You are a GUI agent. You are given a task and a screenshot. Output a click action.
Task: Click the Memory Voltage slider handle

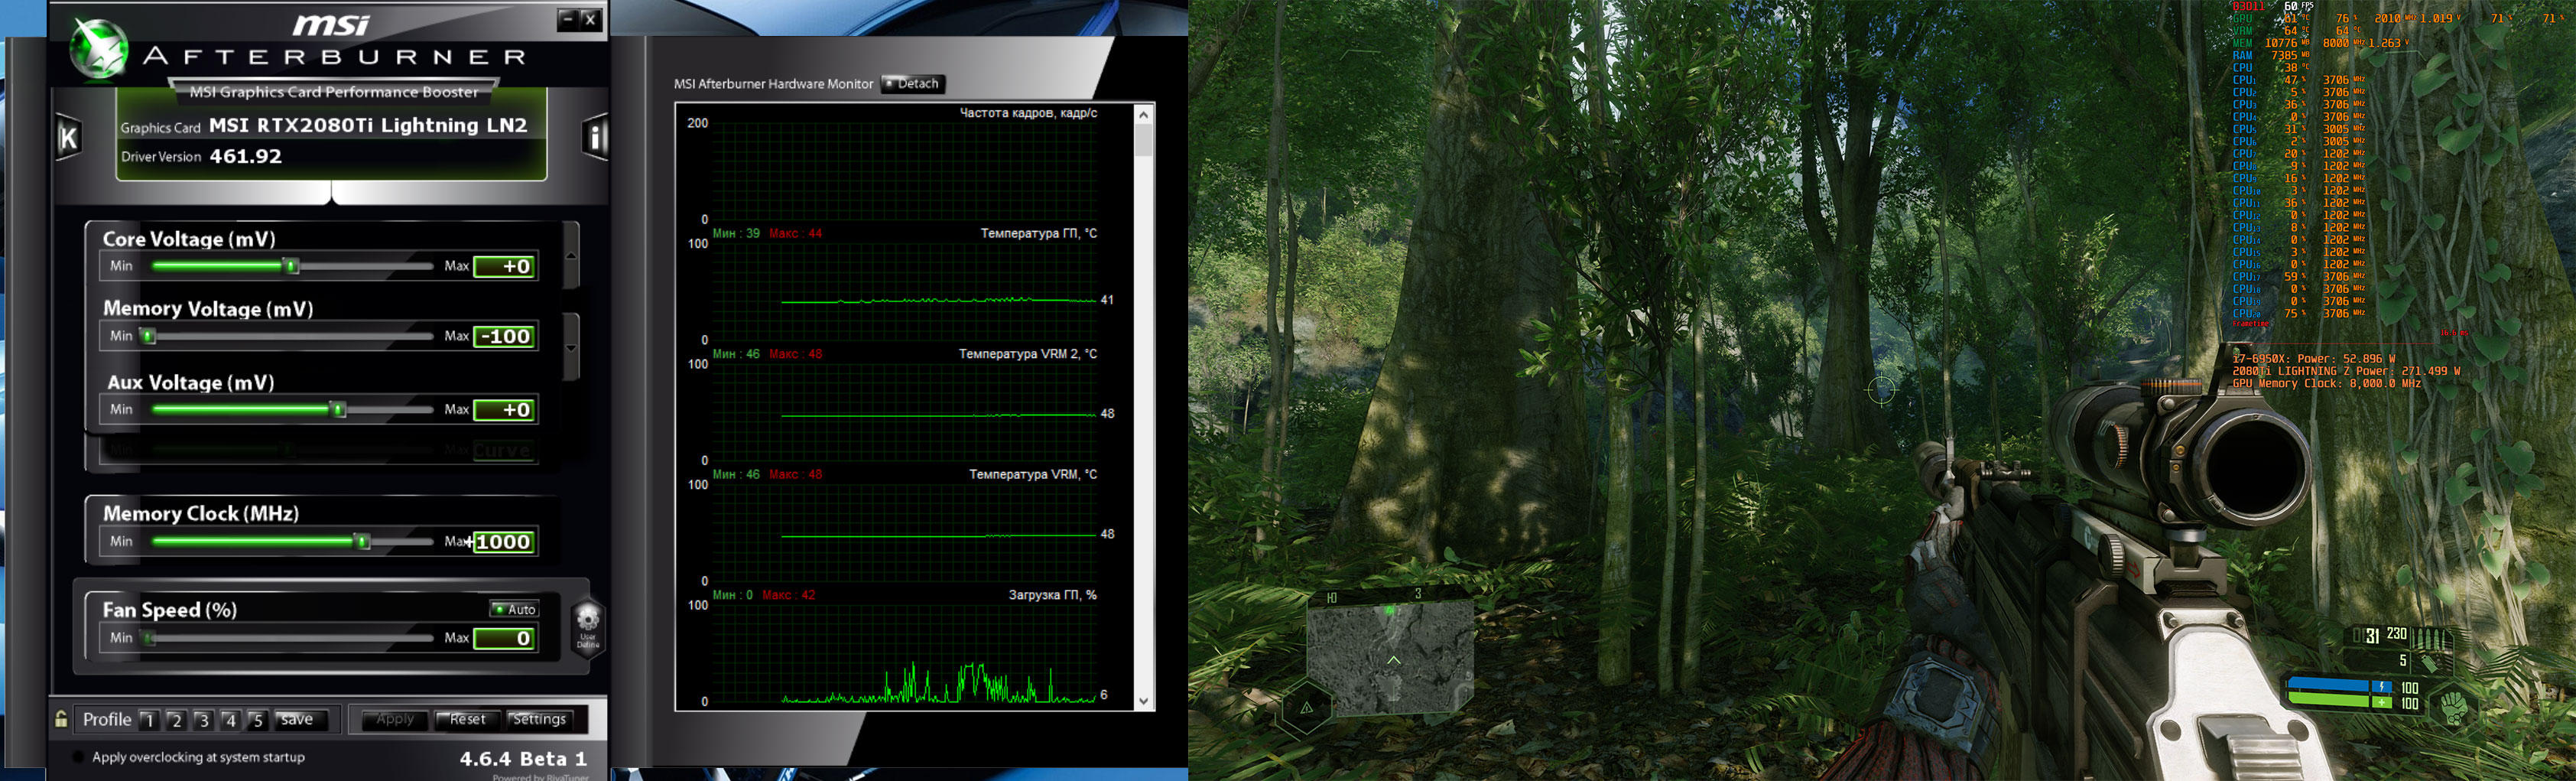(149, 336)
